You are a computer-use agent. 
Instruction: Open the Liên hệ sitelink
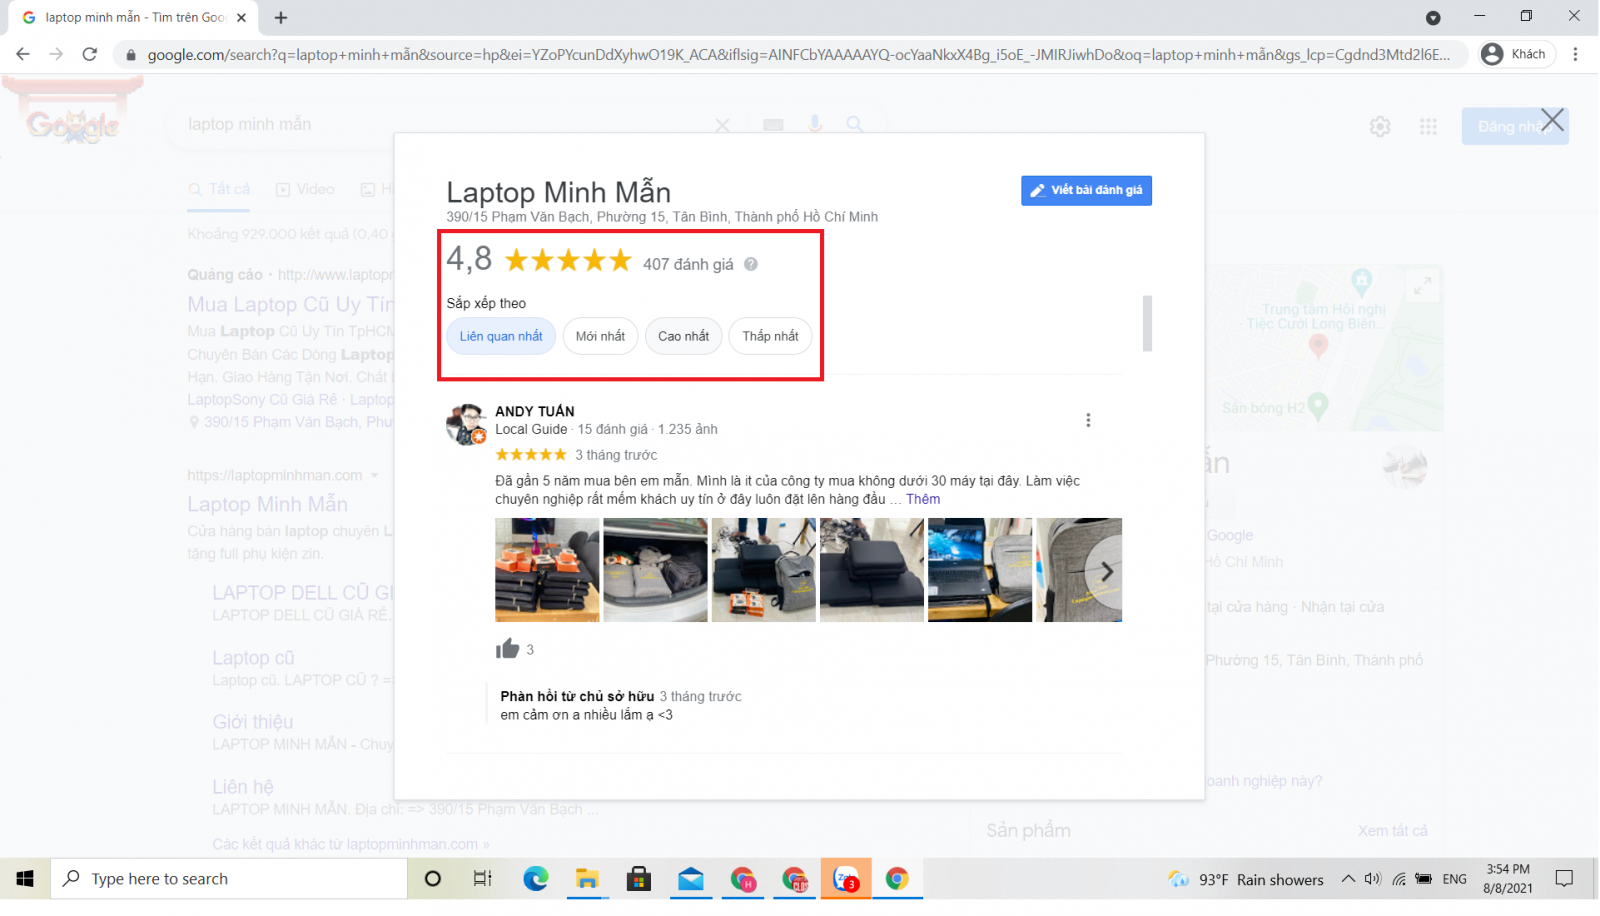point(243,787)
